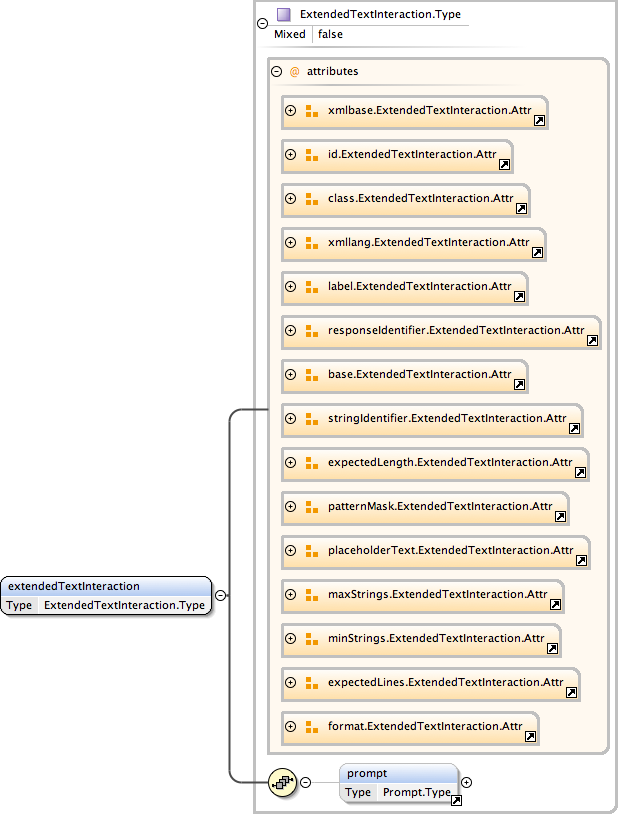Click the orange attribute icon of id.ExtendedTextInteraction.Attr
This screenshot has height=814, width=618.
click(311, 155)
